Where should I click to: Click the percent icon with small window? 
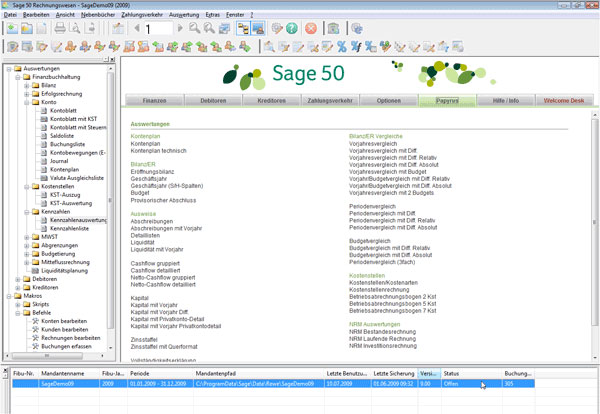tap(370, 47)
